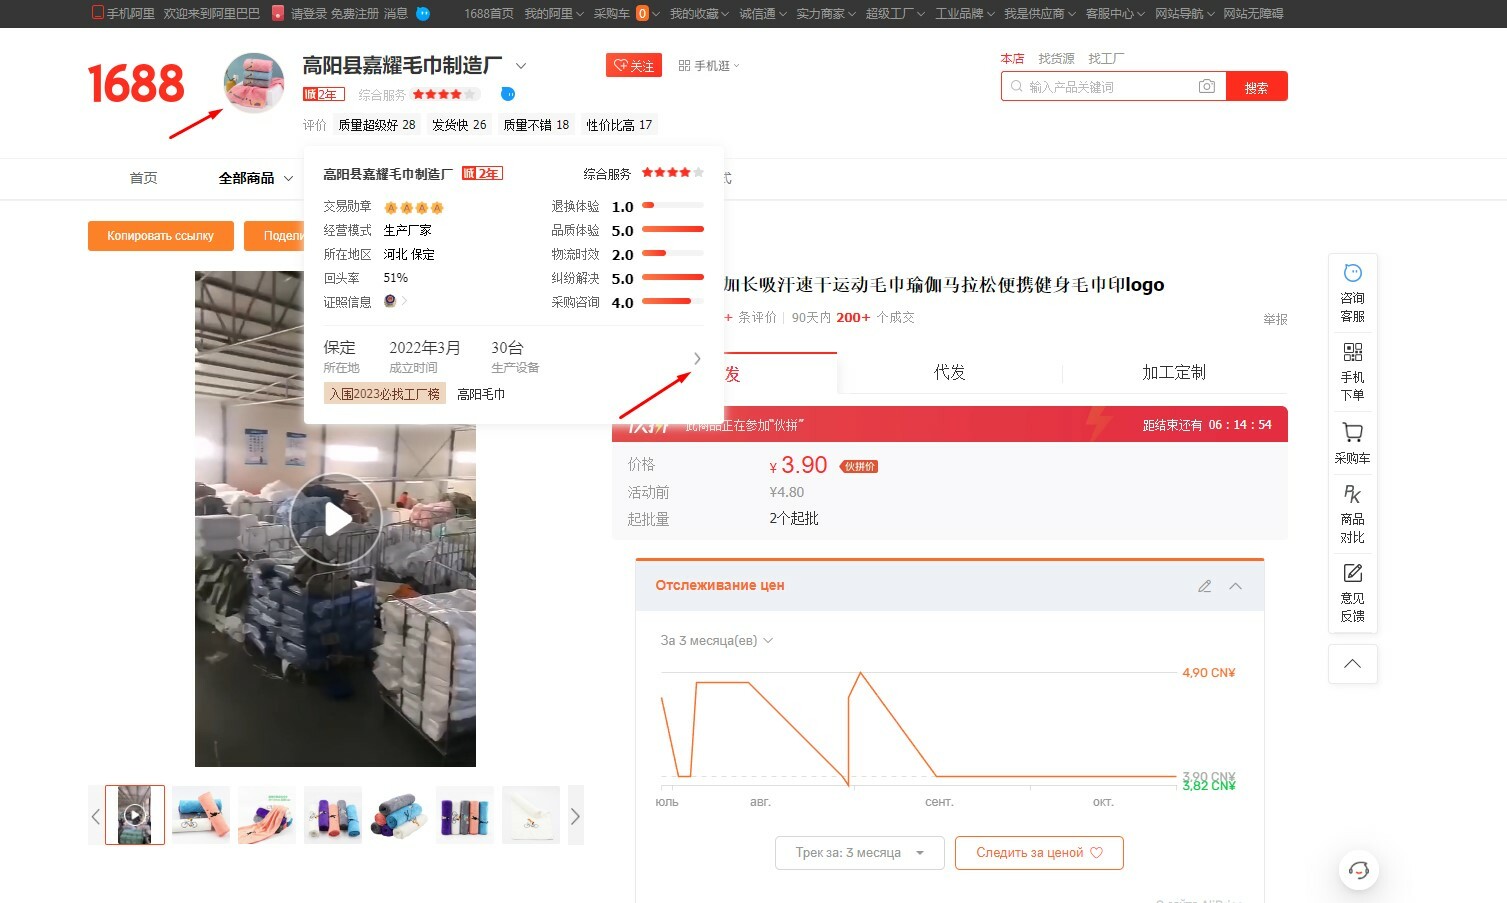Click Копировать ссылку button

[x=160, y=236]
